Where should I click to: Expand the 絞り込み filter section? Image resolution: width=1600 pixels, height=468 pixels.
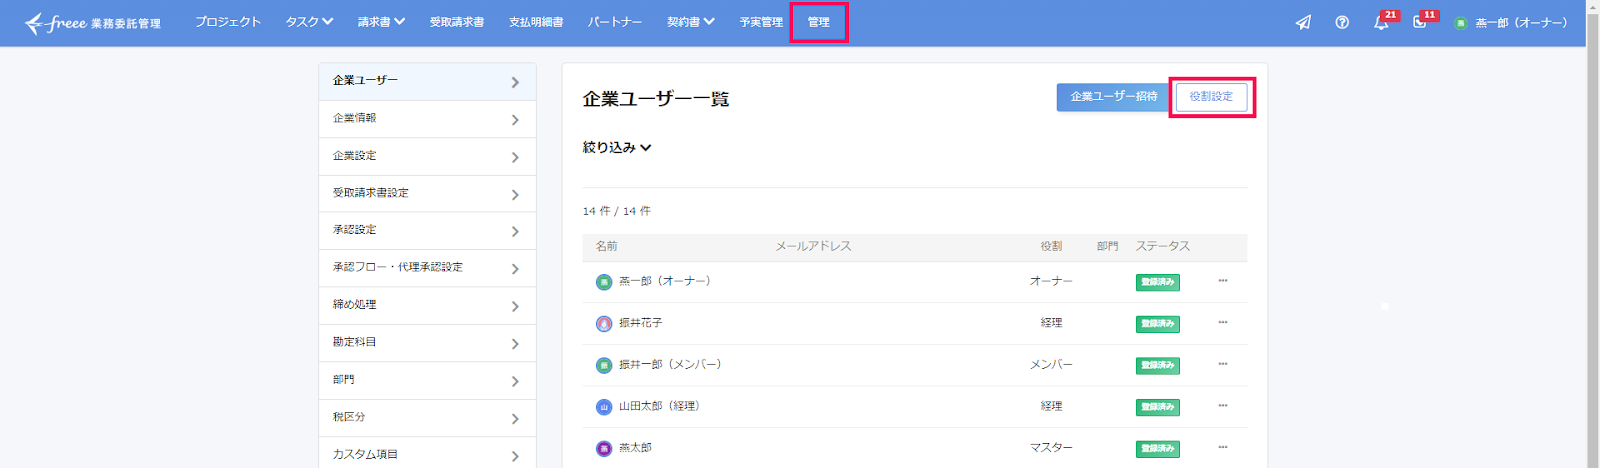click(617, 147)
